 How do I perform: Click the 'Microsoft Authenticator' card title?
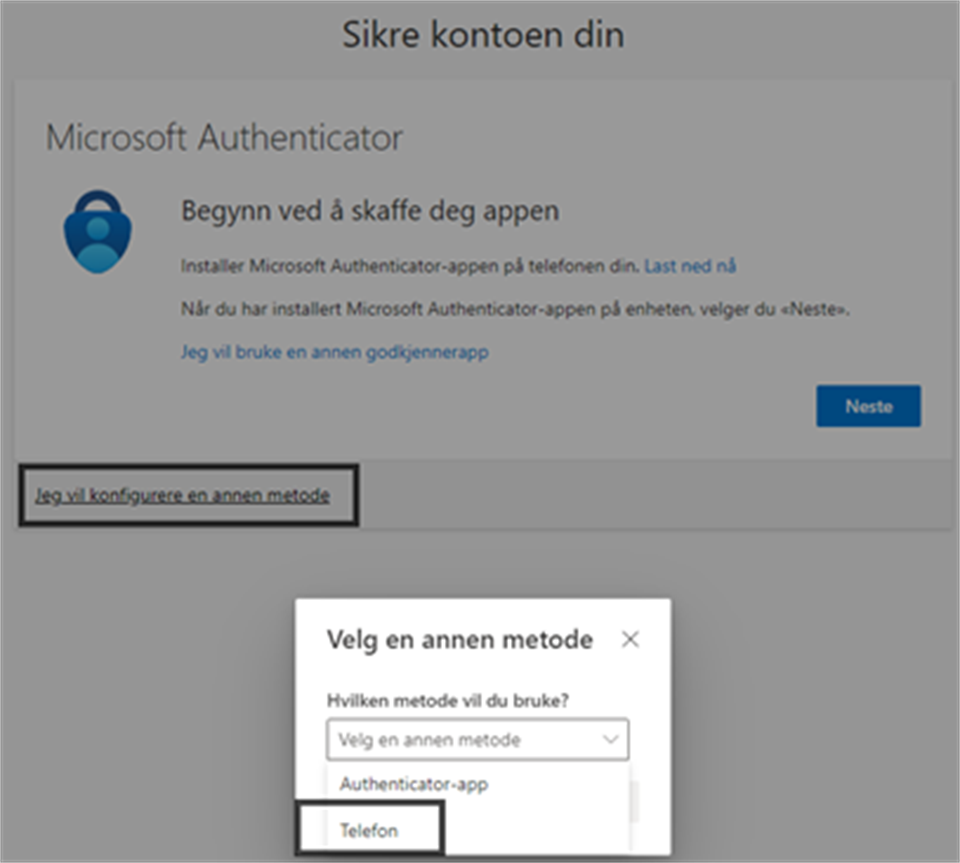pos(224,137)
